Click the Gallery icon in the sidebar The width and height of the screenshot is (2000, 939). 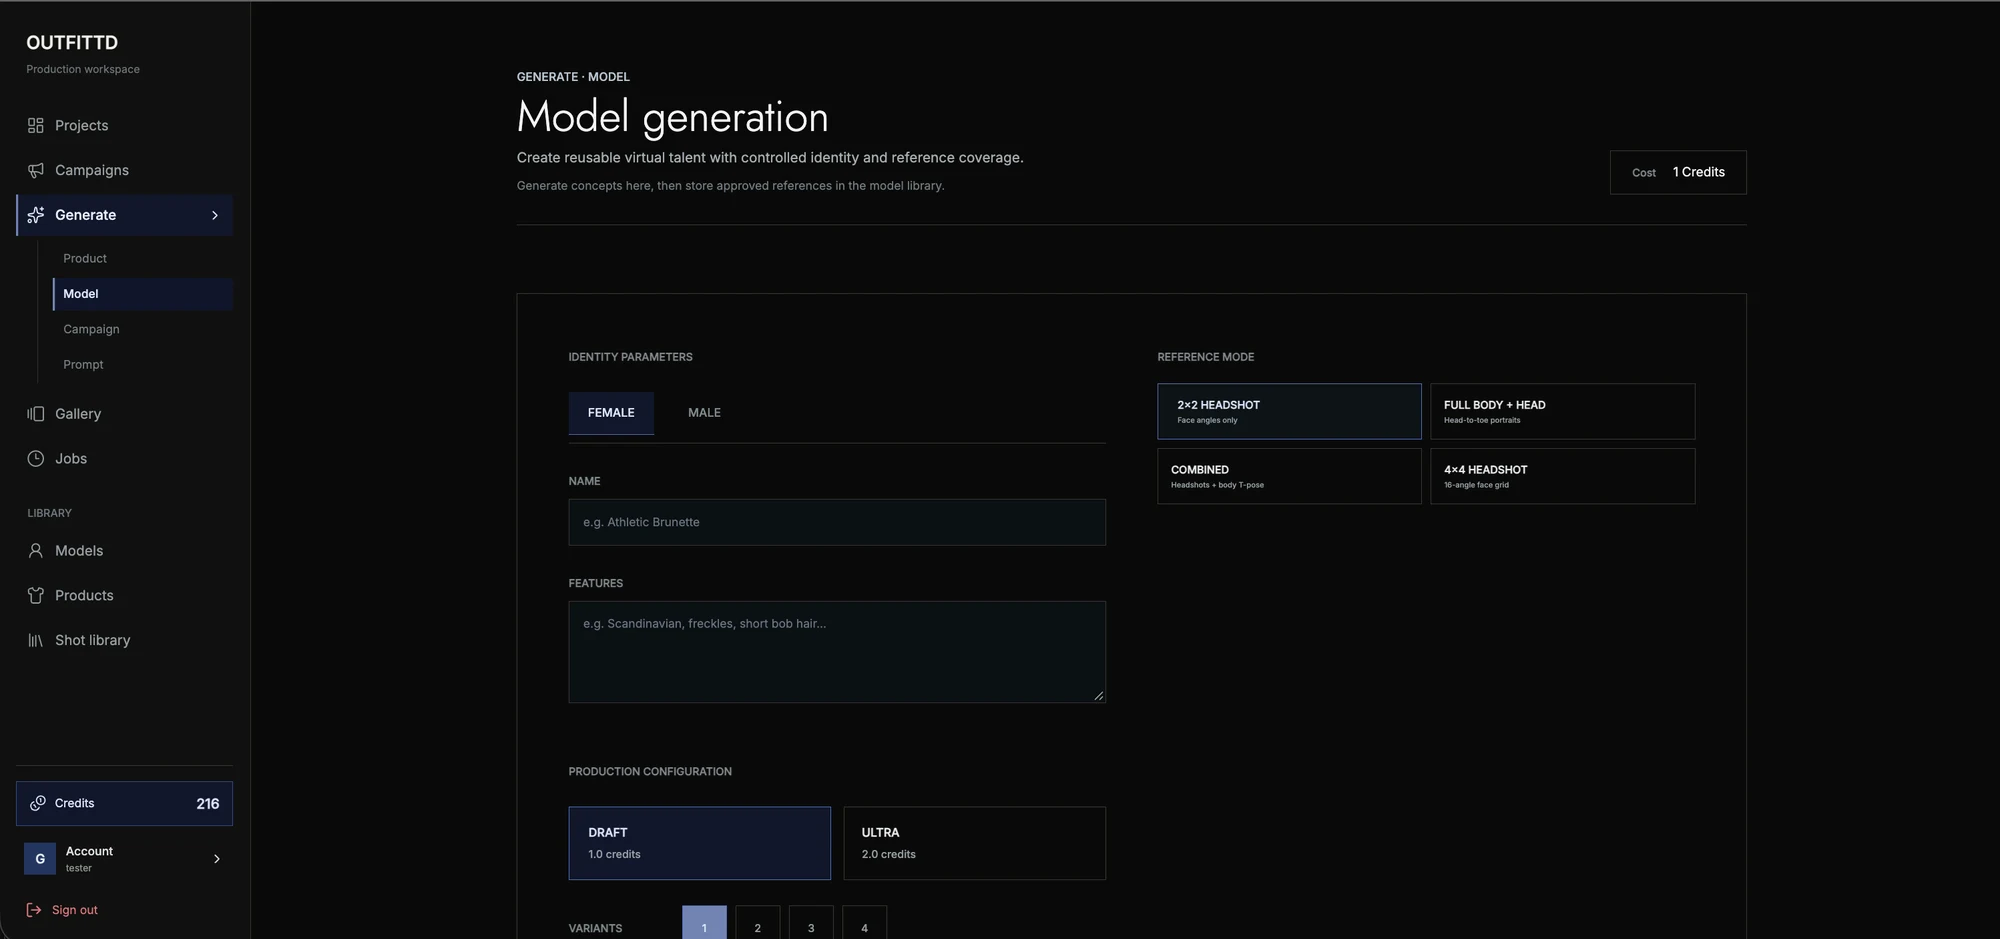pos(36,414)
